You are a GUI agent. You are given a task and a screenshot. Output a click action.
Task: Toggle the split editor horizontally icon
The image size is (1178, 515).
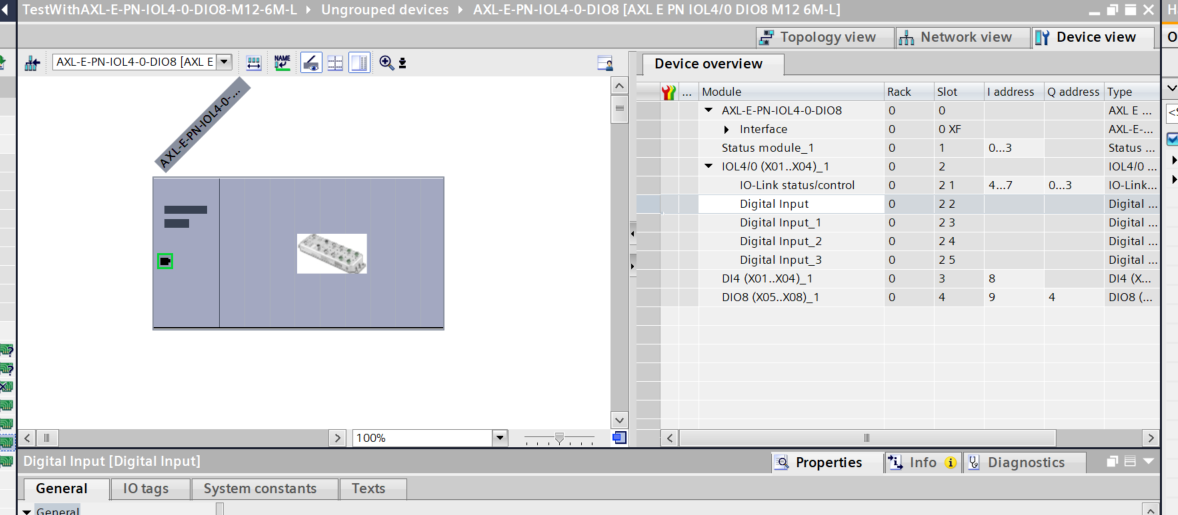335,63
